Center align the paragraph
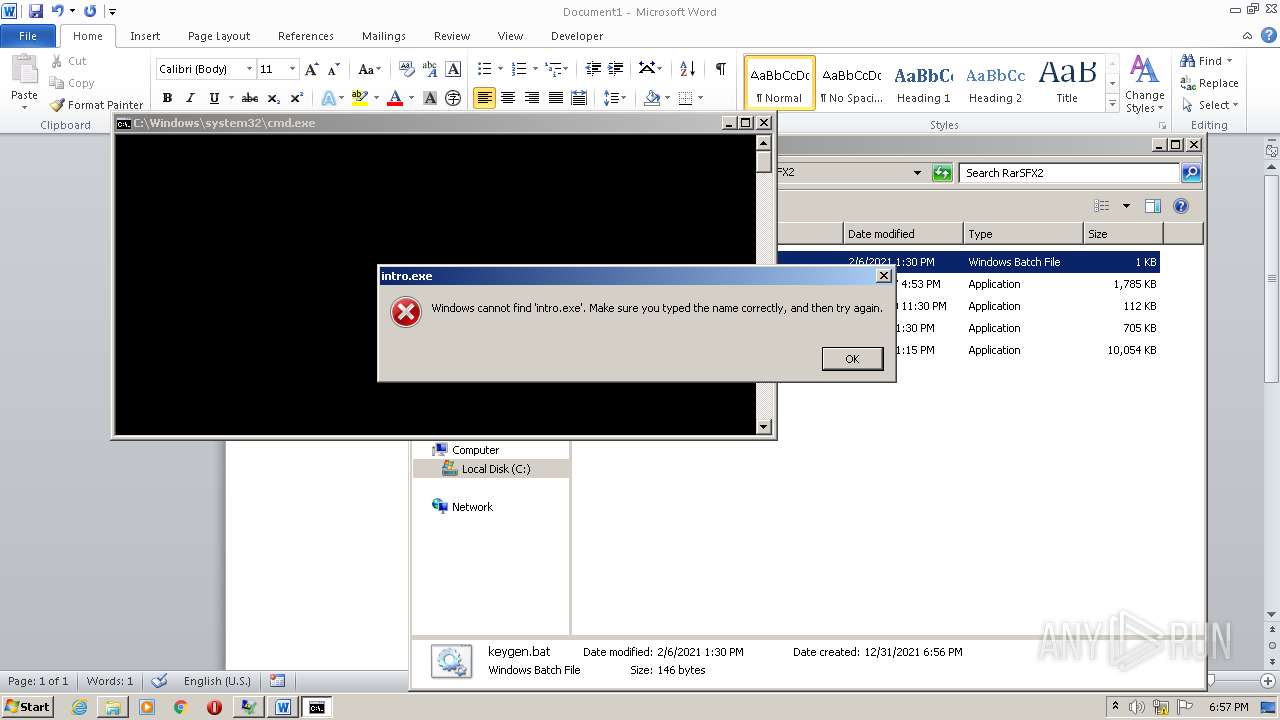Image resolution: width=1280 pixels, height=720 pixels. (x=508, y=98)
